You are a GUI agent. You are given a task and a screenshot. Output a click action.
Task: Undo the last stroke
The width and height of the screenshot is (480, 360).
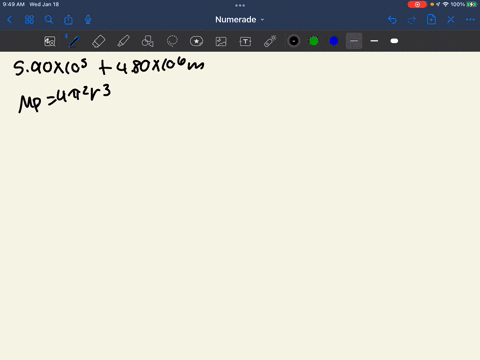(x=392, y=20)
